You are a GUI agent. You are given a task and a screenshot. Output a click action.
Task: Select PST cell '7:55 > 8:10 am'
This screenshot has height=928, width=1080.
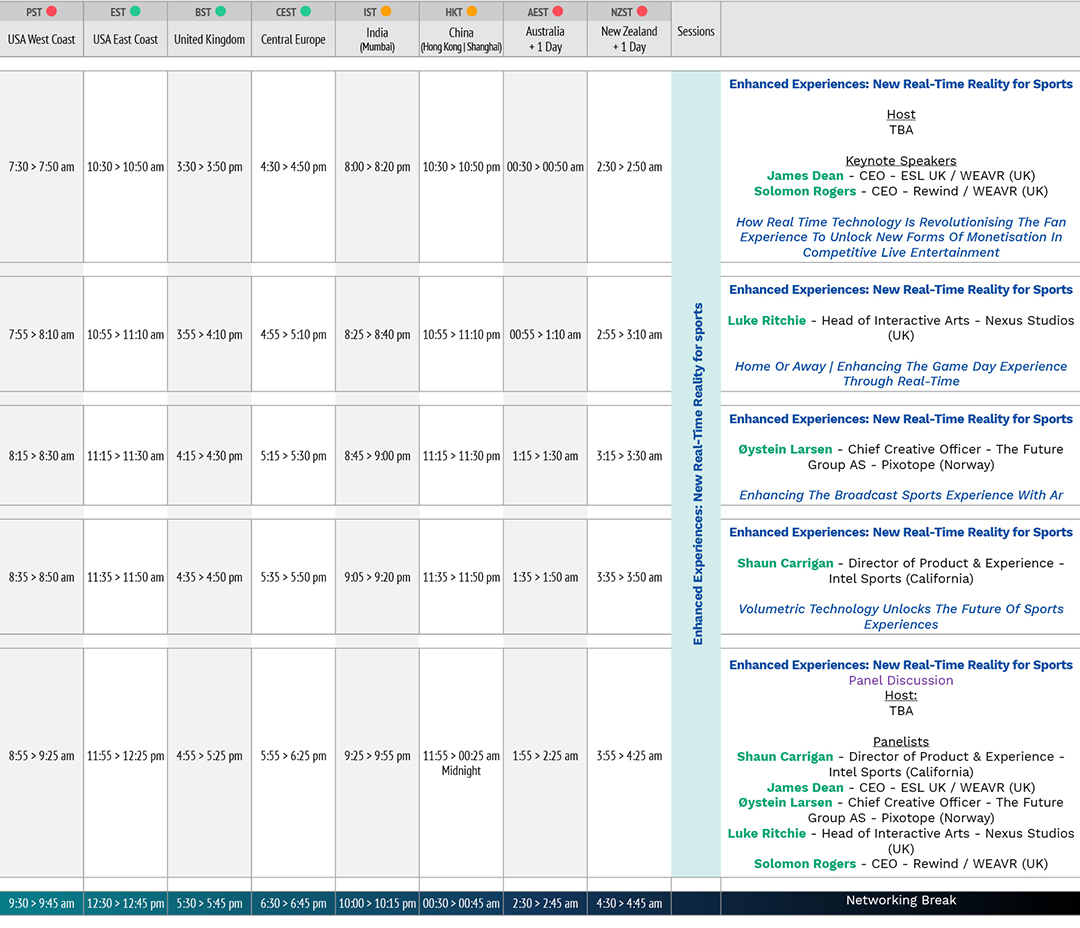[x=41, y=334]
